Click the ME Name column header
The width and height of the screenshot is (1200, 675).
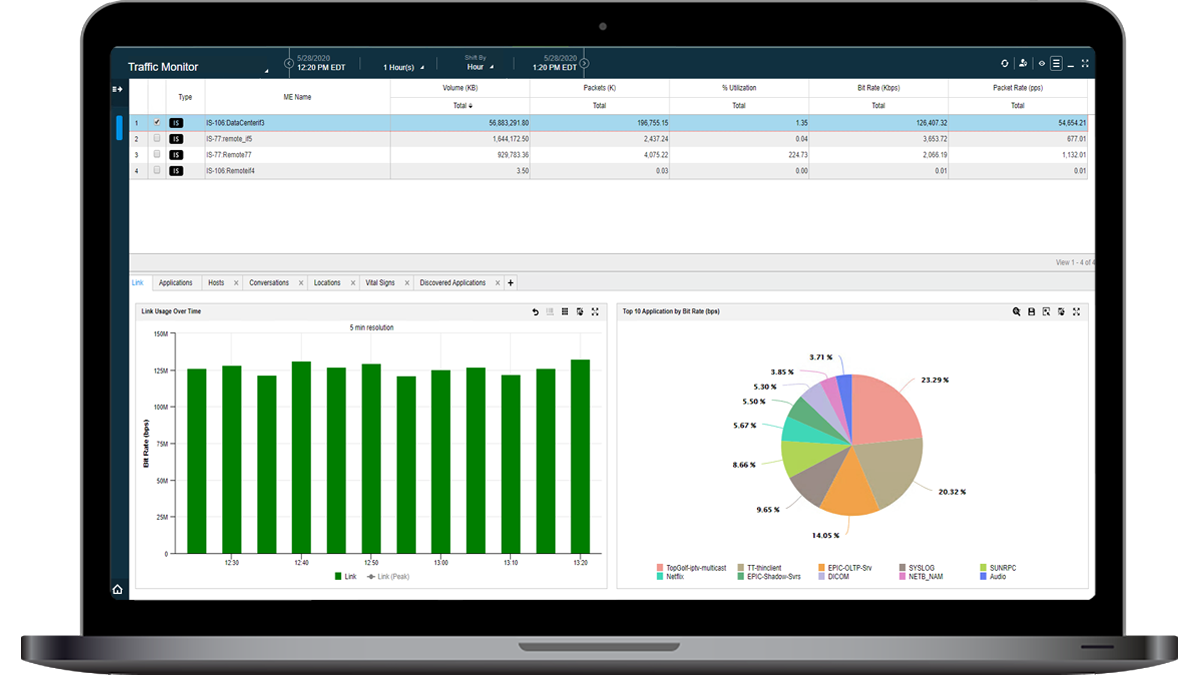click(x=297, y=97)
